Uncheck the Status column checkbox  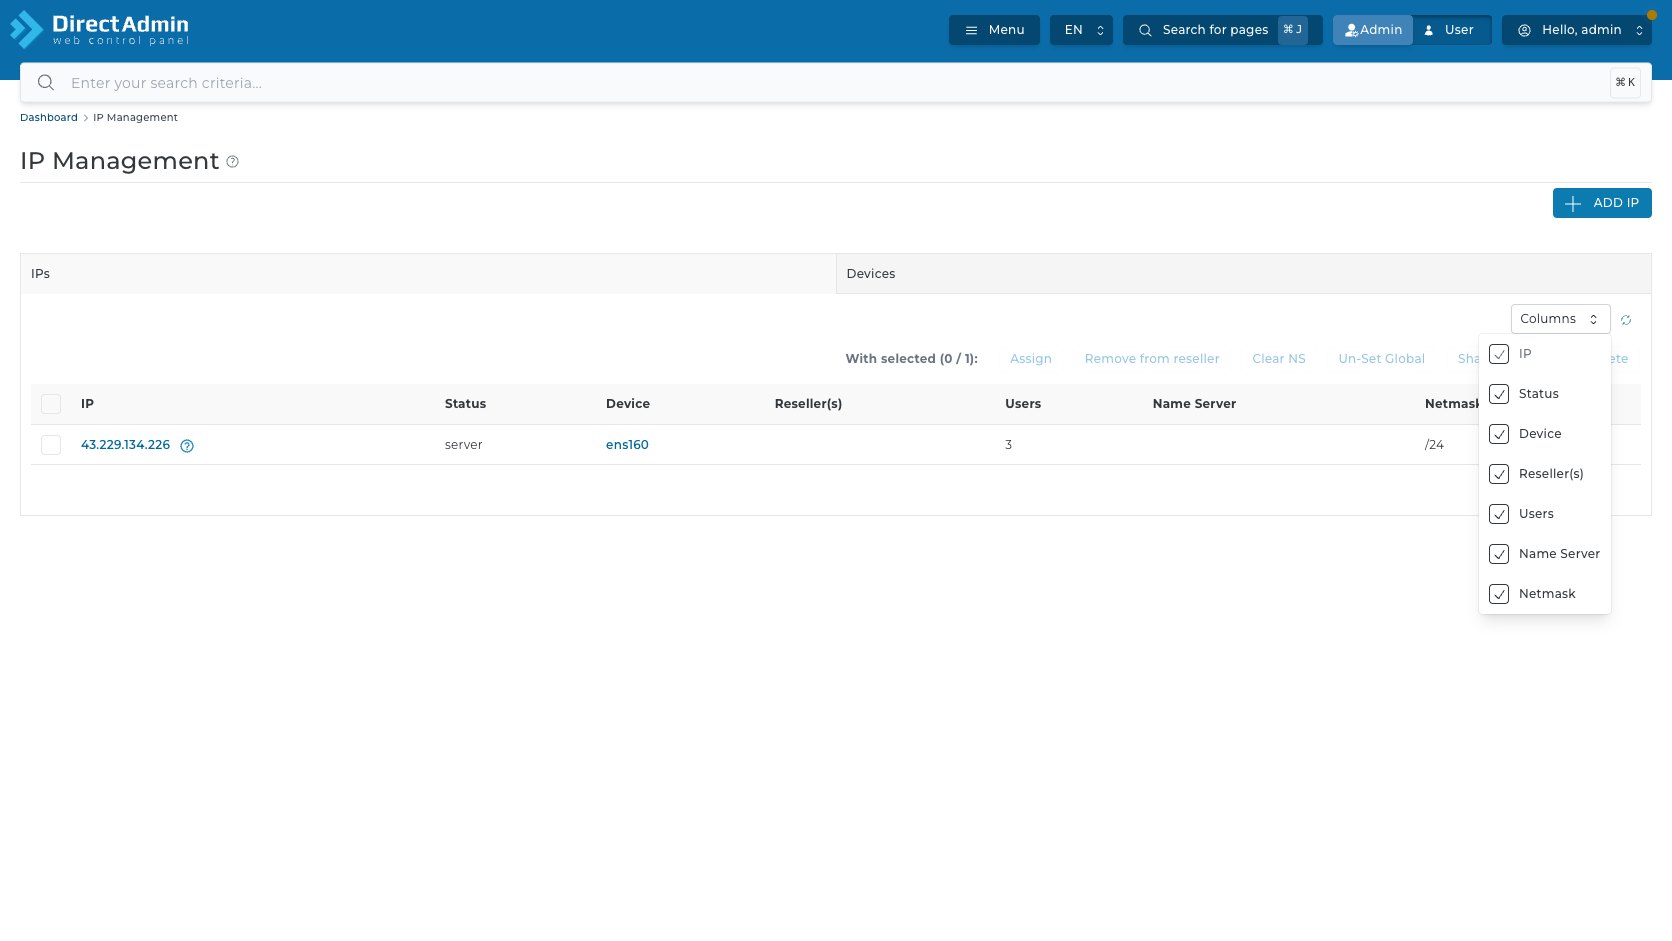pyautogui.click(x=1499, y=394)
